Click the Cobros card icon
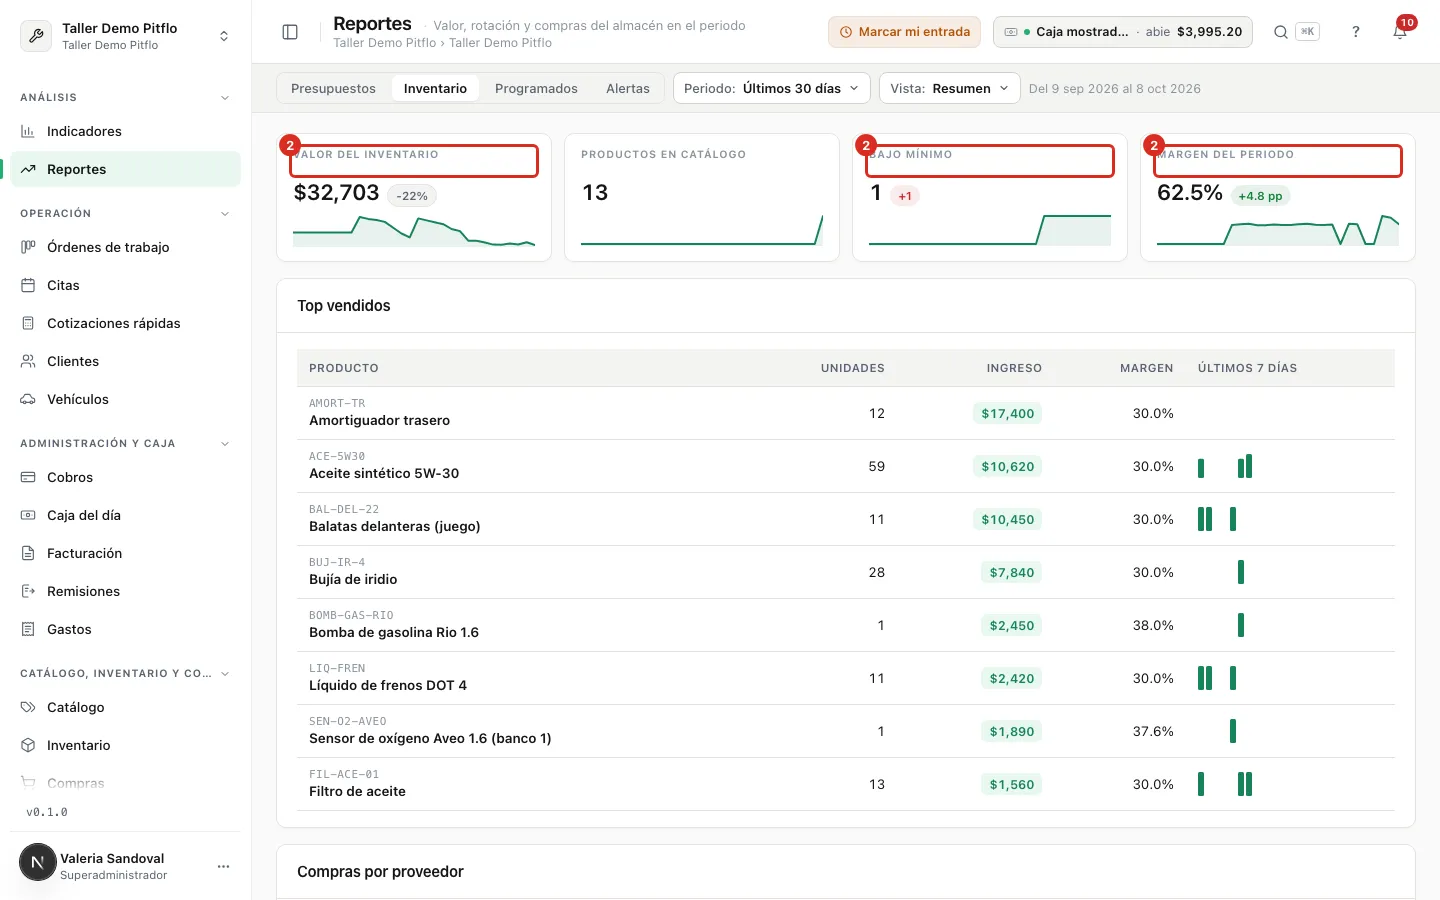Screen dimensions: 1440x900 (x=28, y=477)
